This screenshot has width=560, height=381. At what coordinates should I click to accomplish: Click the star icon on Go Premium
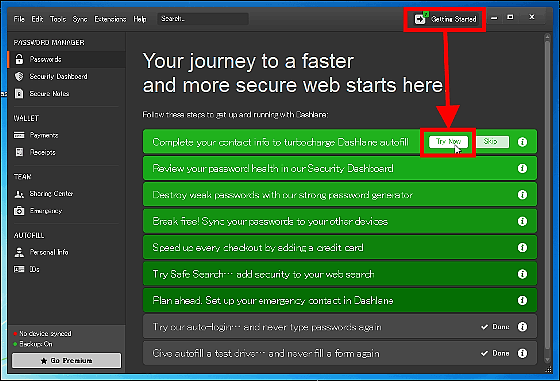pyautogui.click(x=44, y=361)
